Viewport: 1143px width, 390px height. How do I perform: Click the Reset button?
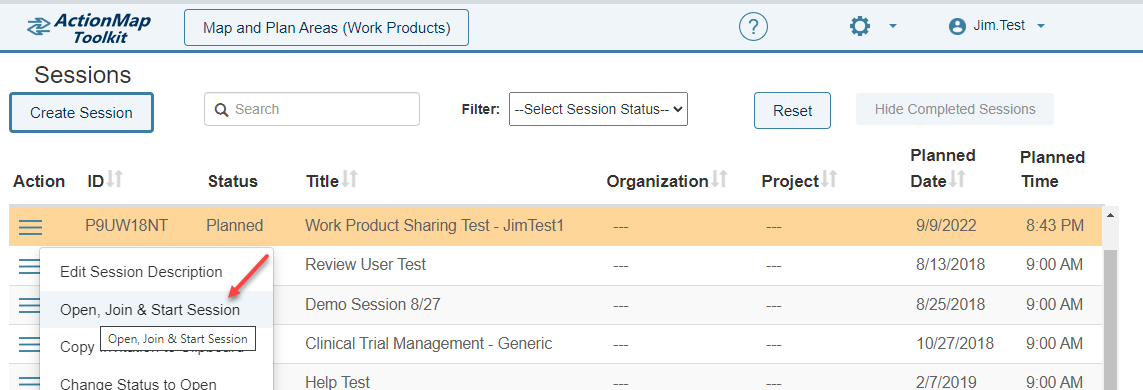(792, 111)
